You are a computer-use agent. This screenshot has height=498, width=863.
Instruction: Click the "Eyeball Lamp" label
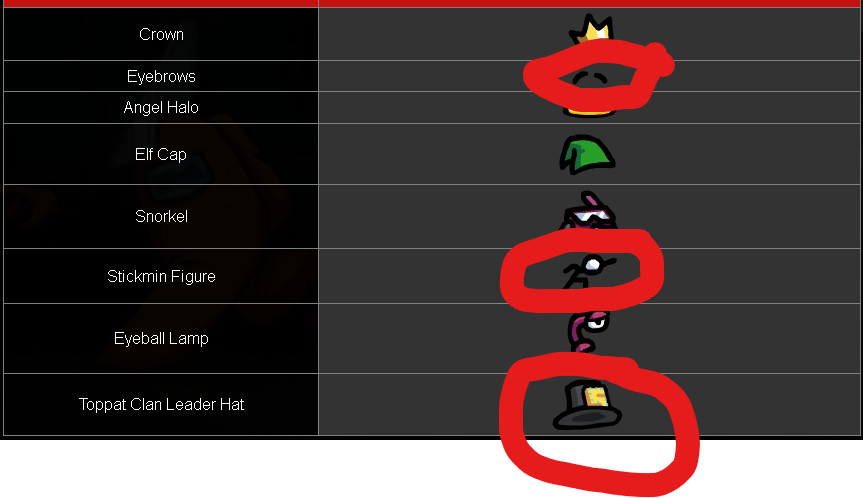tap(161, 338)
